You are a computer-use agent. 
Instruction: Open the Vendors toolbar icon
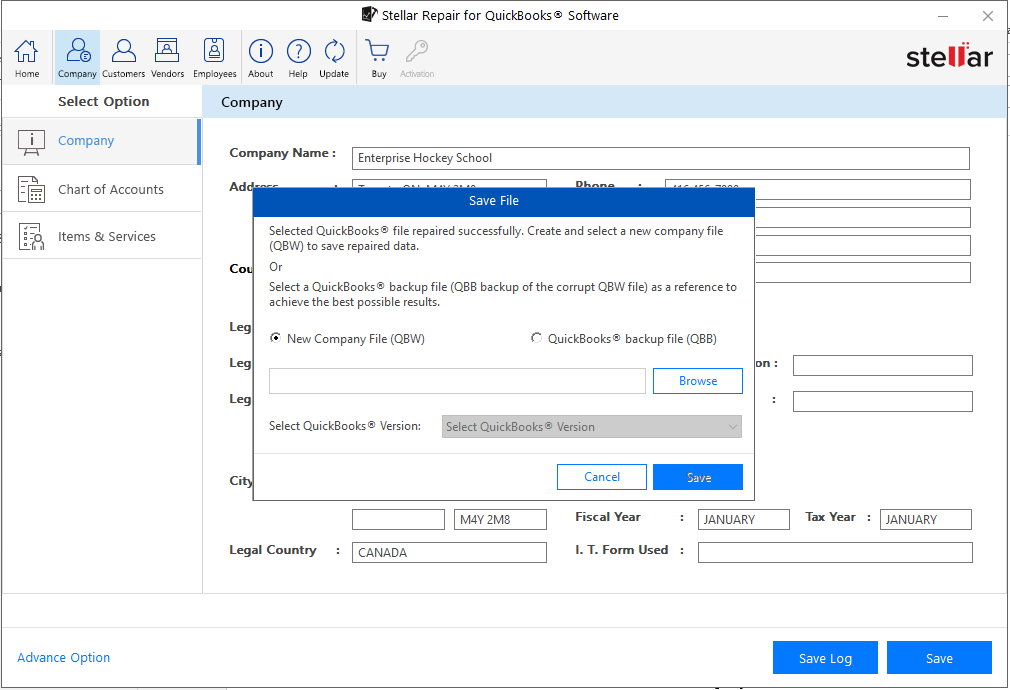(x=167, y=58)
